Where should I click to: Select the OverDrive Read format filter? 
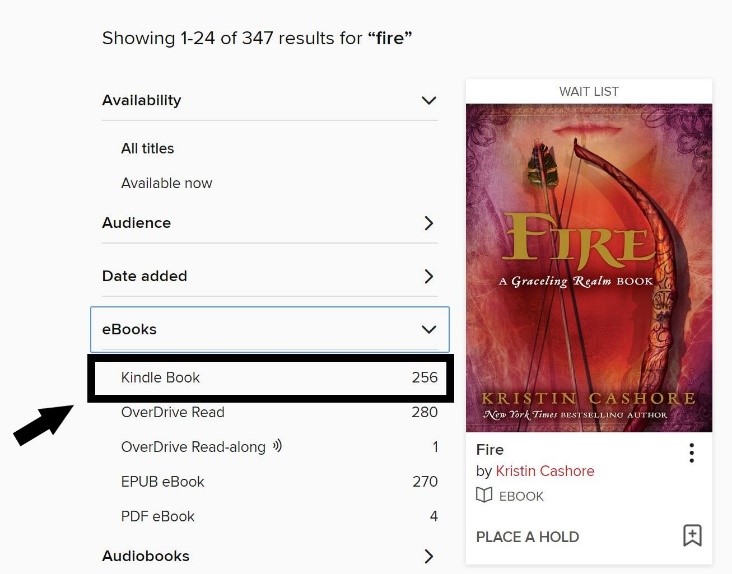[173, 412]
